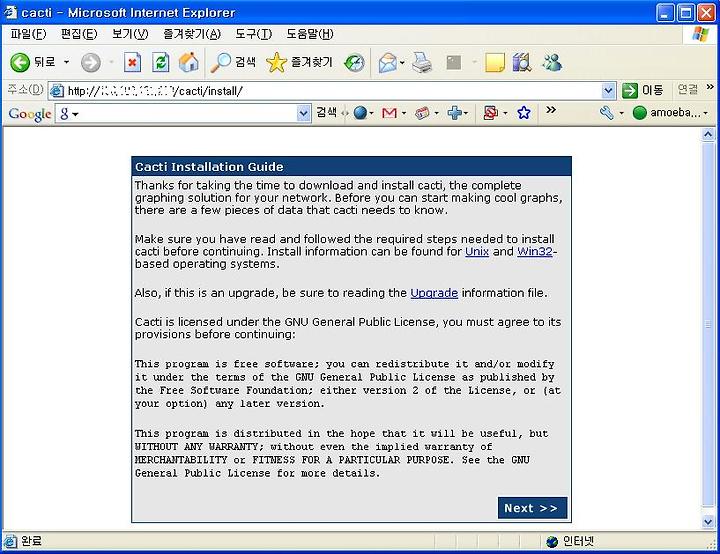Expand the Google toolbar overflow chevron
Viewport: 720px width, 554px height.
pos(551,110)
